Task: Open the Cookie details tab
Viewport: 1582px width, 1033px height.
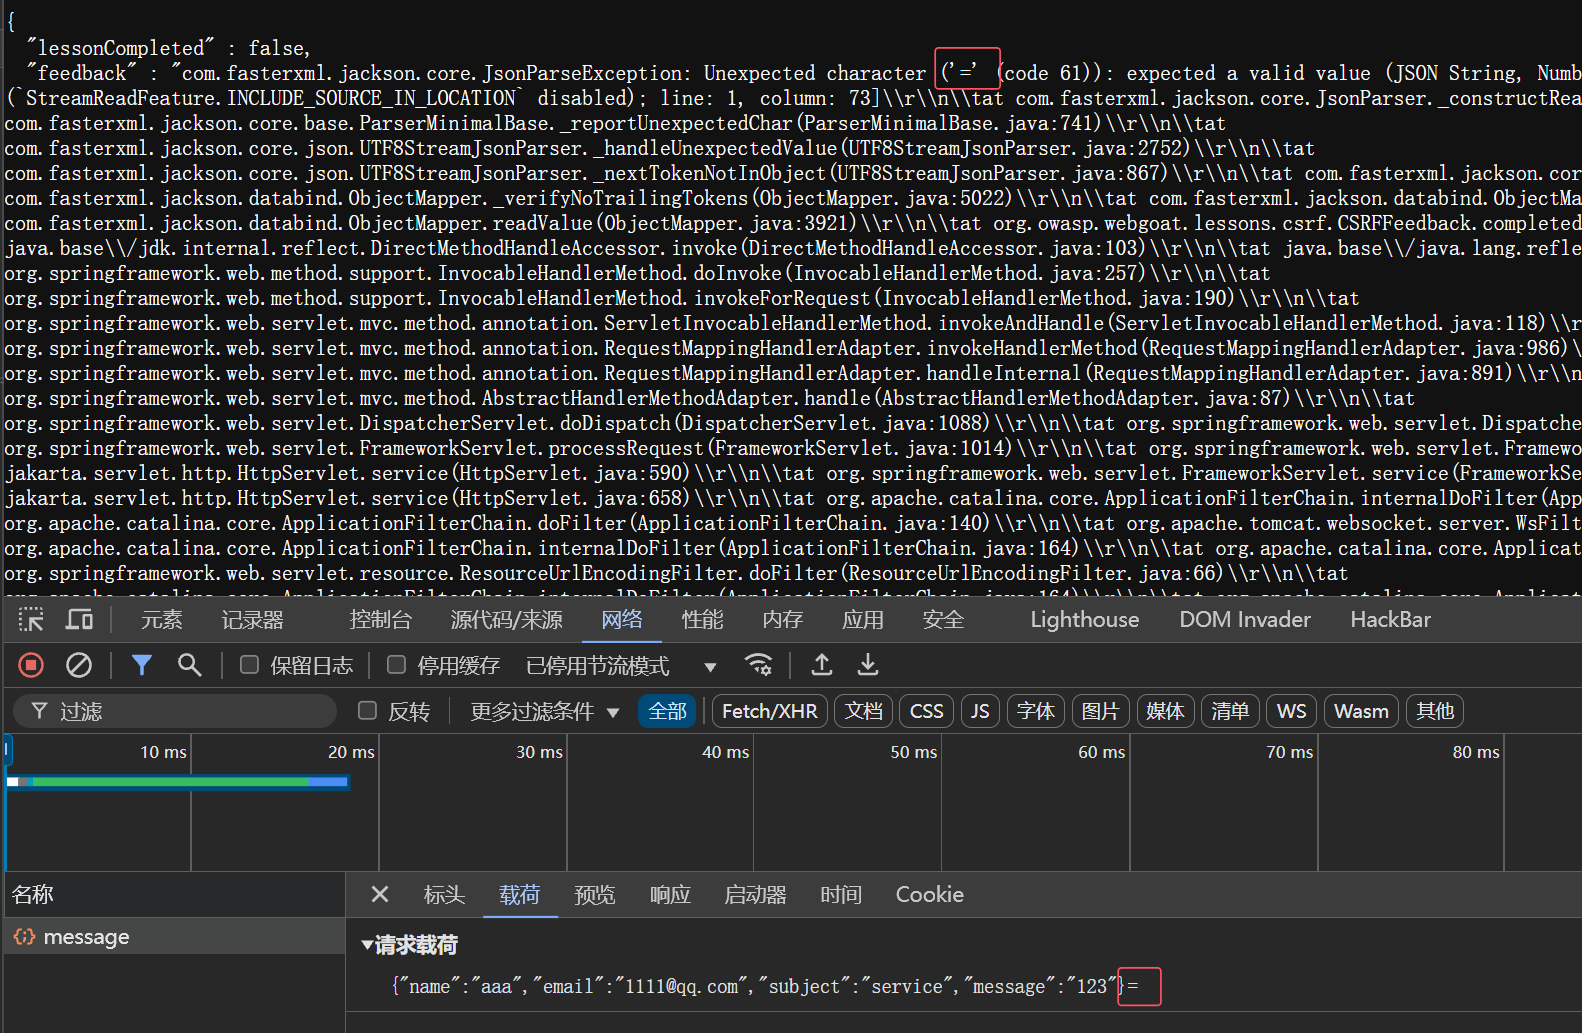Action: tap(930, 894)
